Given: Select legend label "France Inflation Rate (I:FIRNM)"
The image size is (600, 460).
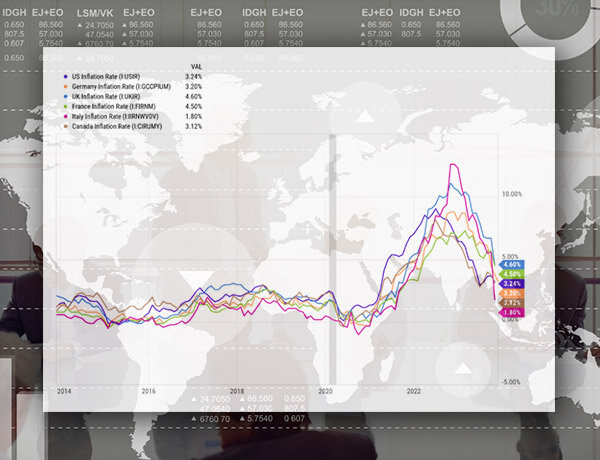Looking at the screenshot, I should coord(114,107).
